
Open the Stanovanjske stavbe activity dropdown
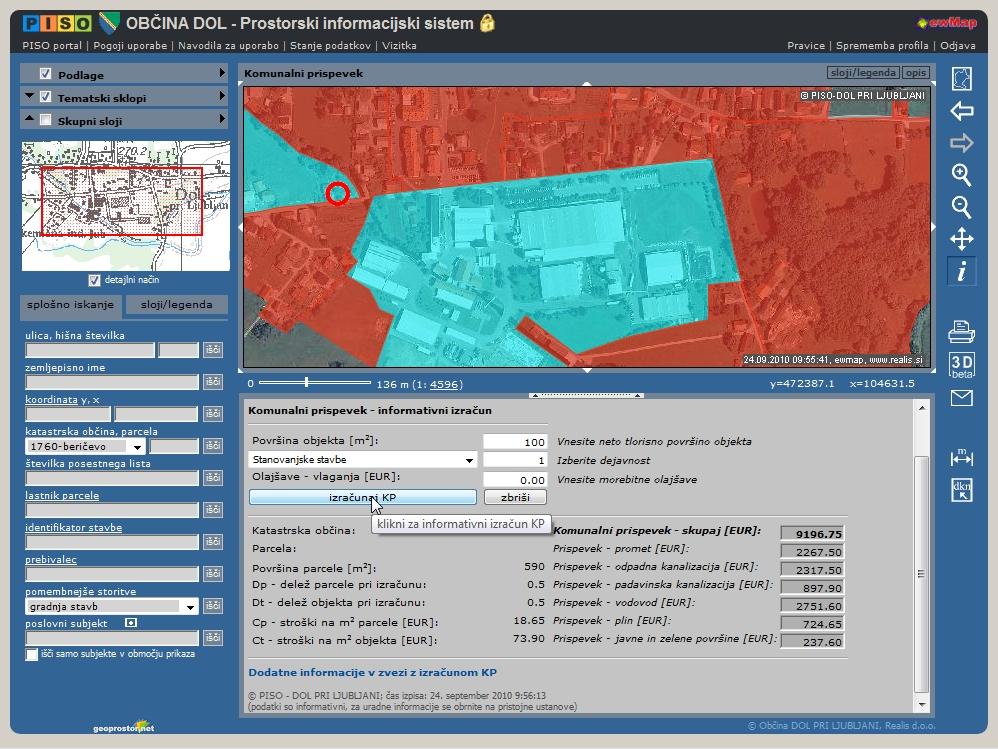(x=469, y=460)
